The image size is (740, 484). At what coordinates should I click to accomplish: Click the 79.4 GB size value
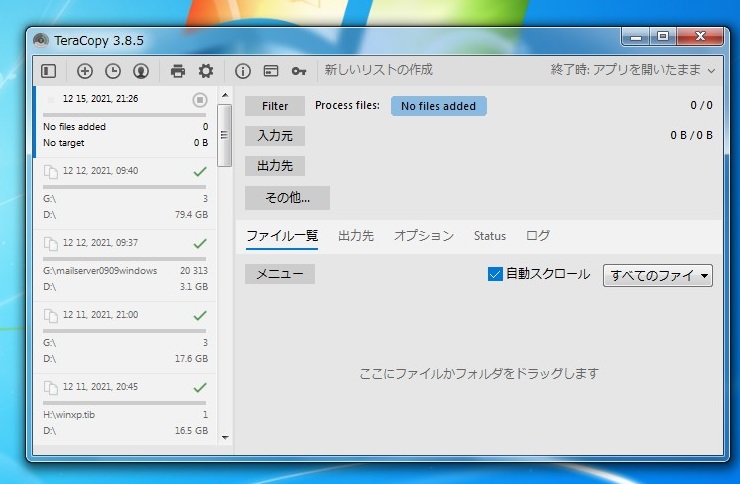tap(191, 215)
